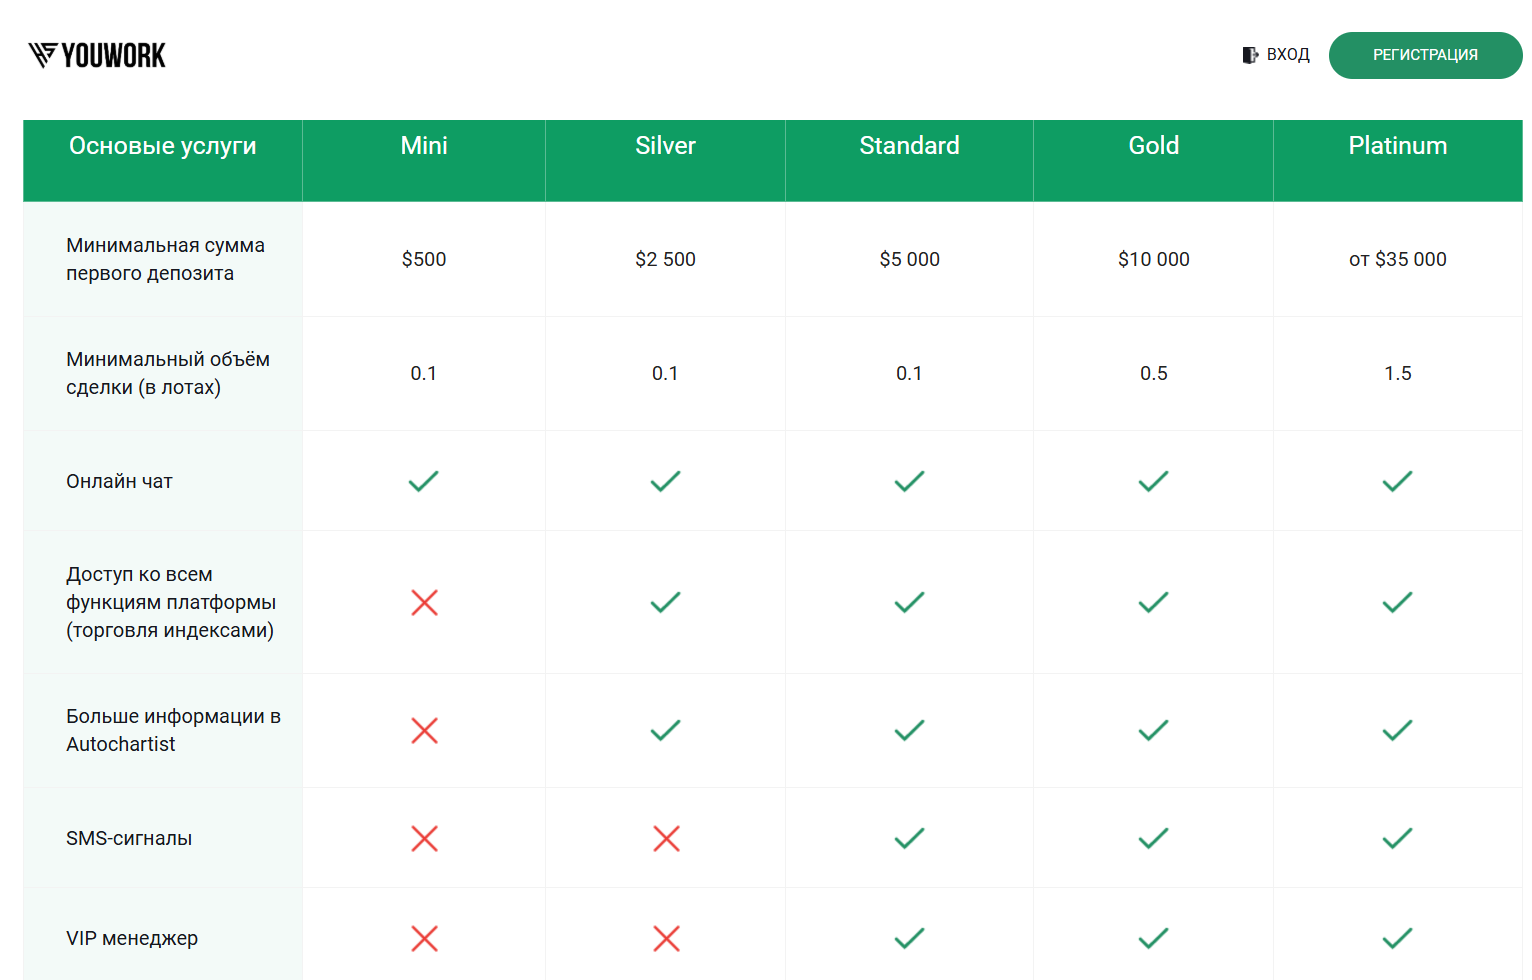This screenshot has height=980, width=1532.
Task: Click the Silver 0.1 minimum lot value
Action: point(665,373)
